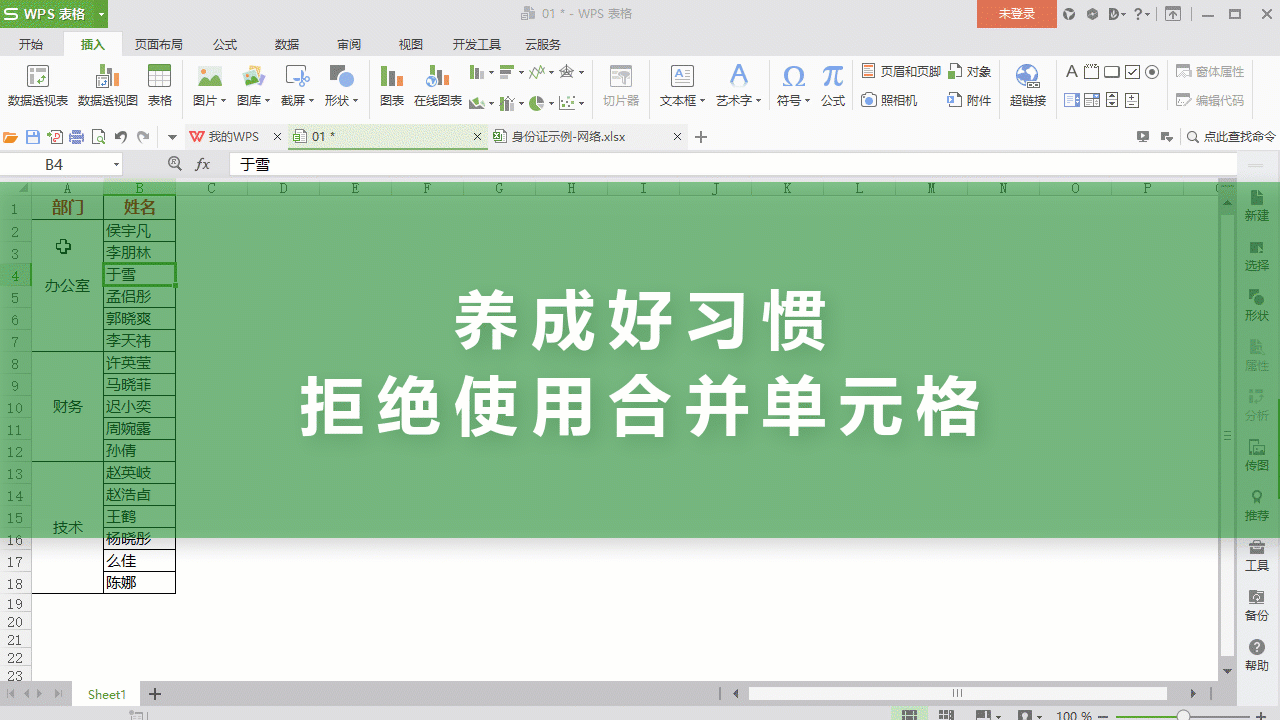Screen dimensions: 1280x720
Task: Insert a formula with the π 公式 icon
Action: point(833,86)
